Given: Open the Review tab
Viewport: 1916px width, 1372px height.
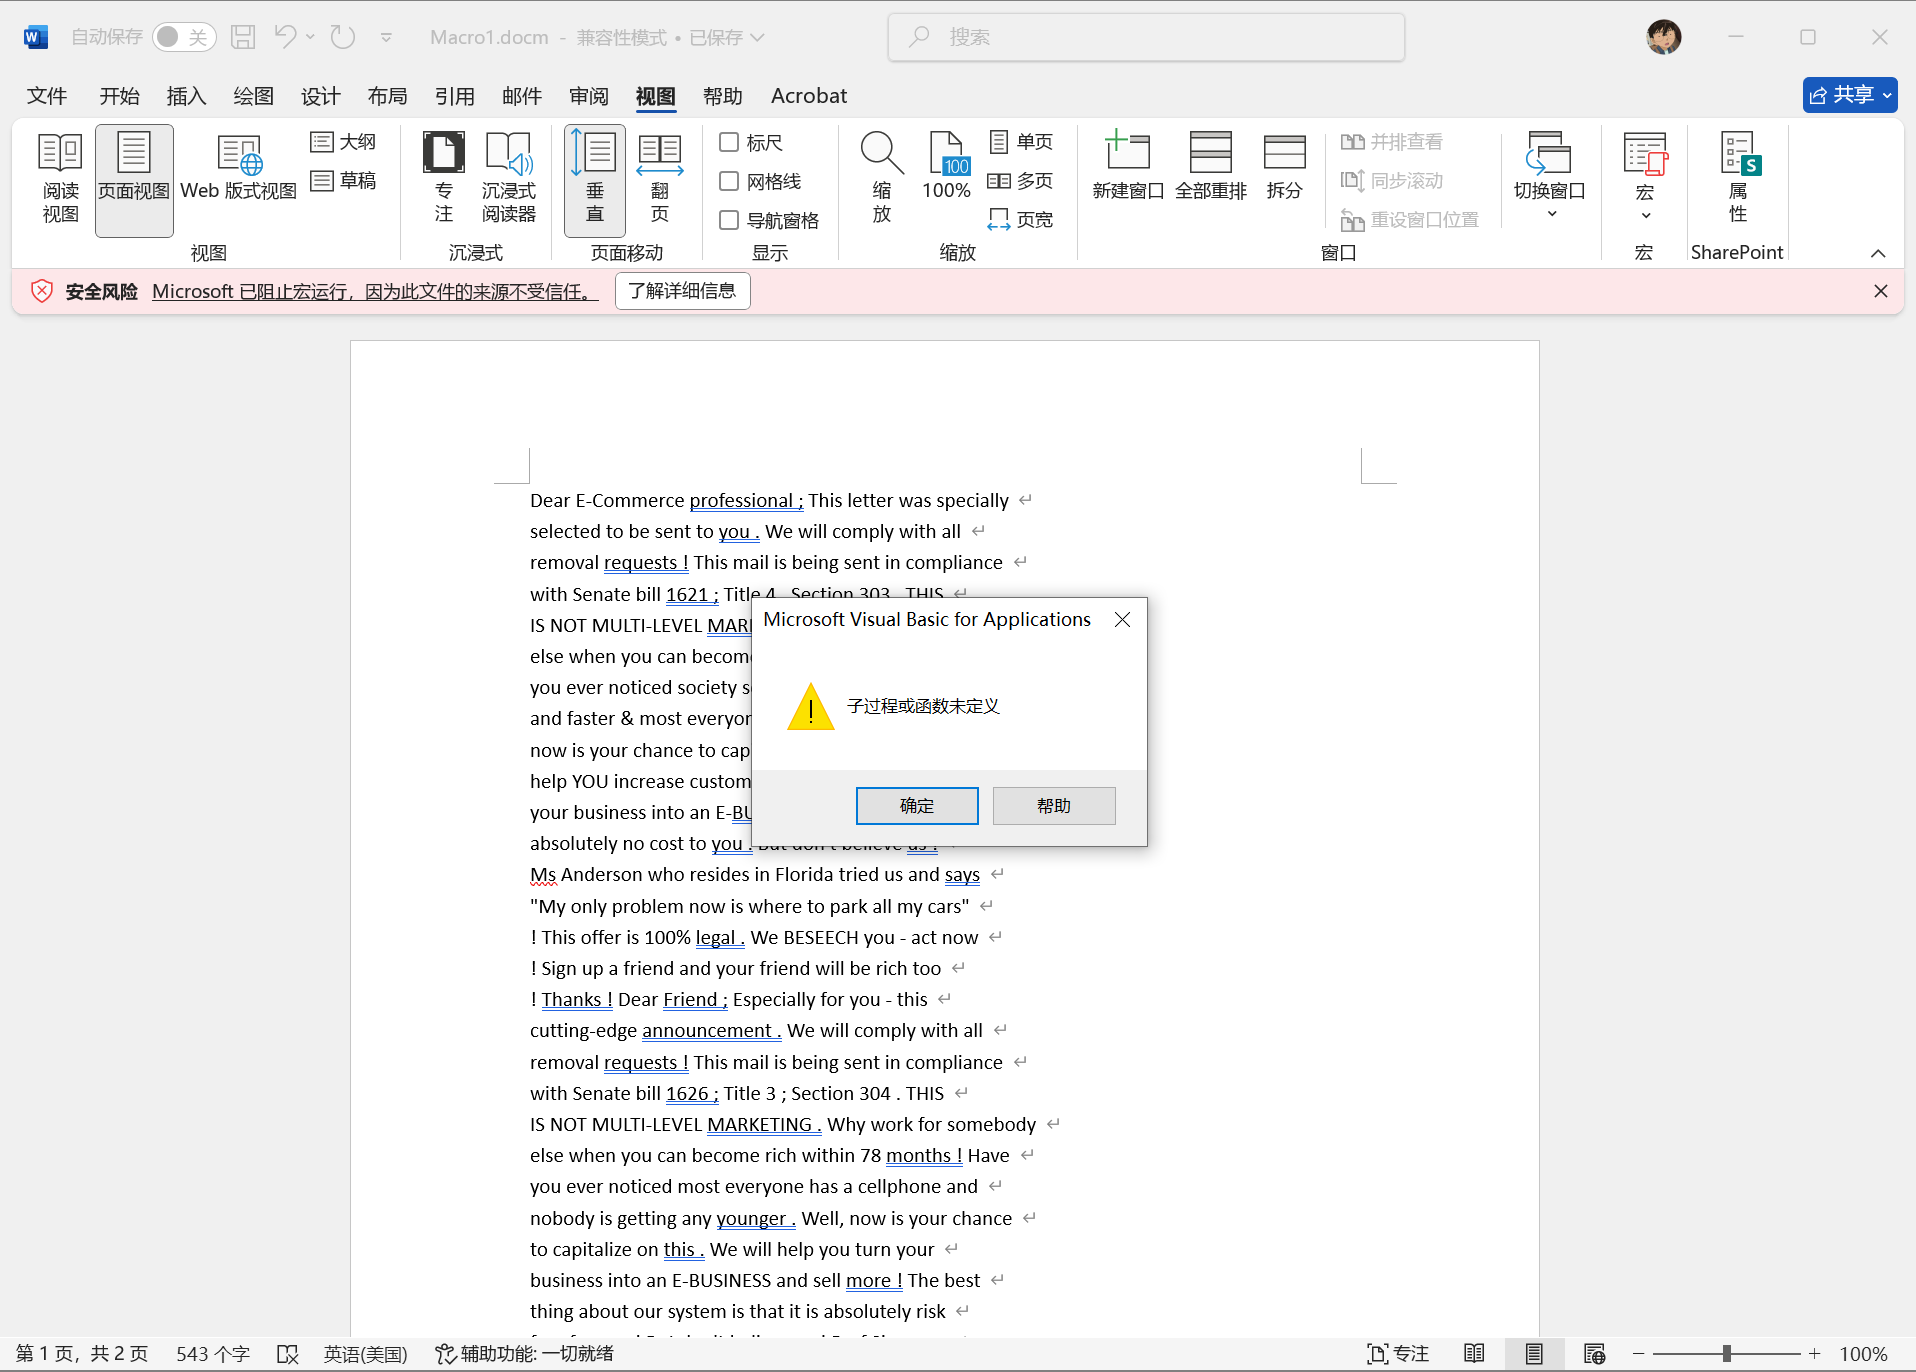Looking at the screenshot, I should pyautogui.click(x=588, y=96).
